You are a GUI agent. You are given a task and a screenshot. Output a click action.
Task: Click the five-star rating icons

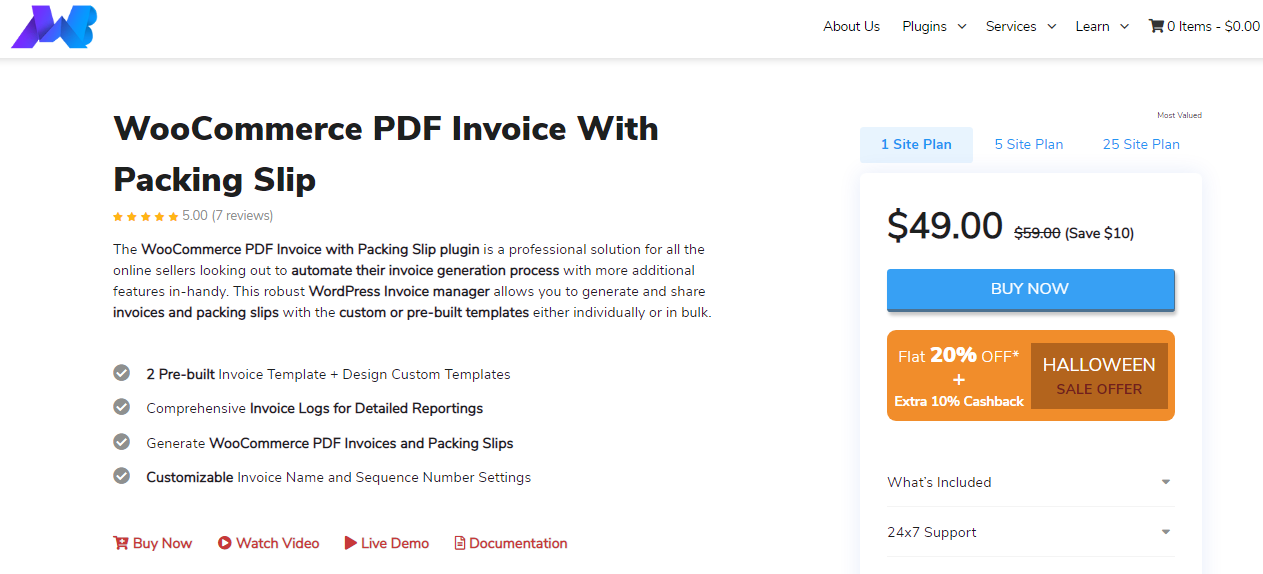146,216
